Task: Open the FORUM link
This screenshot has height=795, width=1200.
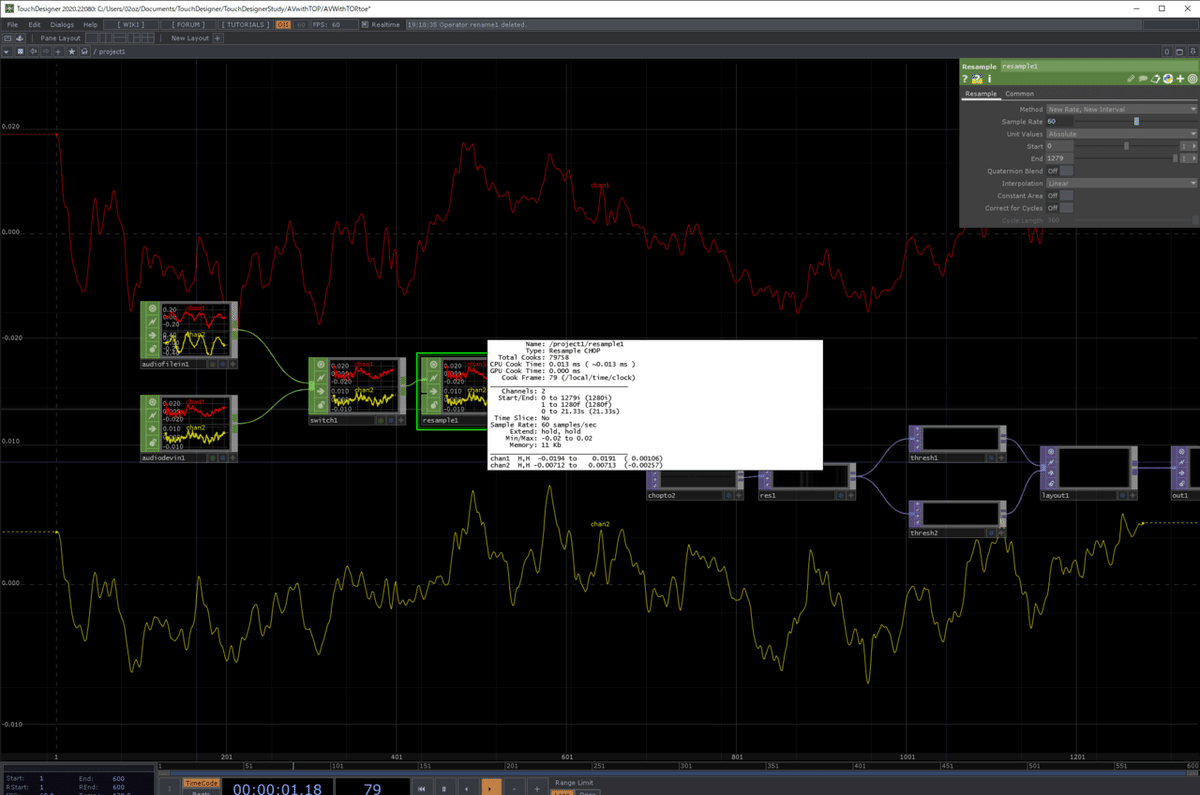Action: click(188, 25)
